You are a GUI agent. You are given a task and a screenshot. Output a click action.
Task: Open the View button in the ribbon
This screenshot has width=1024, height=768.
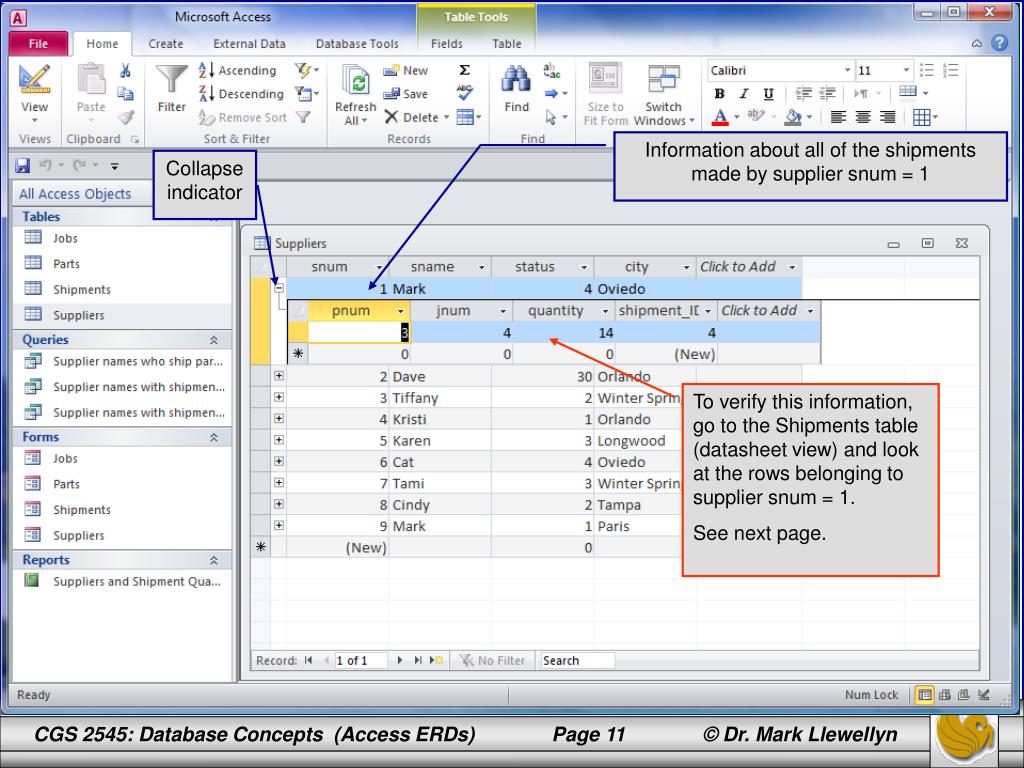point(34,91)
